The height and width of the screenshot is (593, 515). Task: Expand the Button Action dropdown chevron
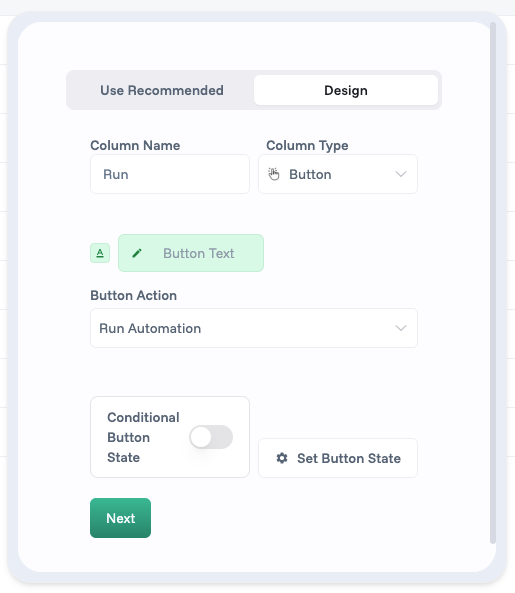click(x=401, y=328)
